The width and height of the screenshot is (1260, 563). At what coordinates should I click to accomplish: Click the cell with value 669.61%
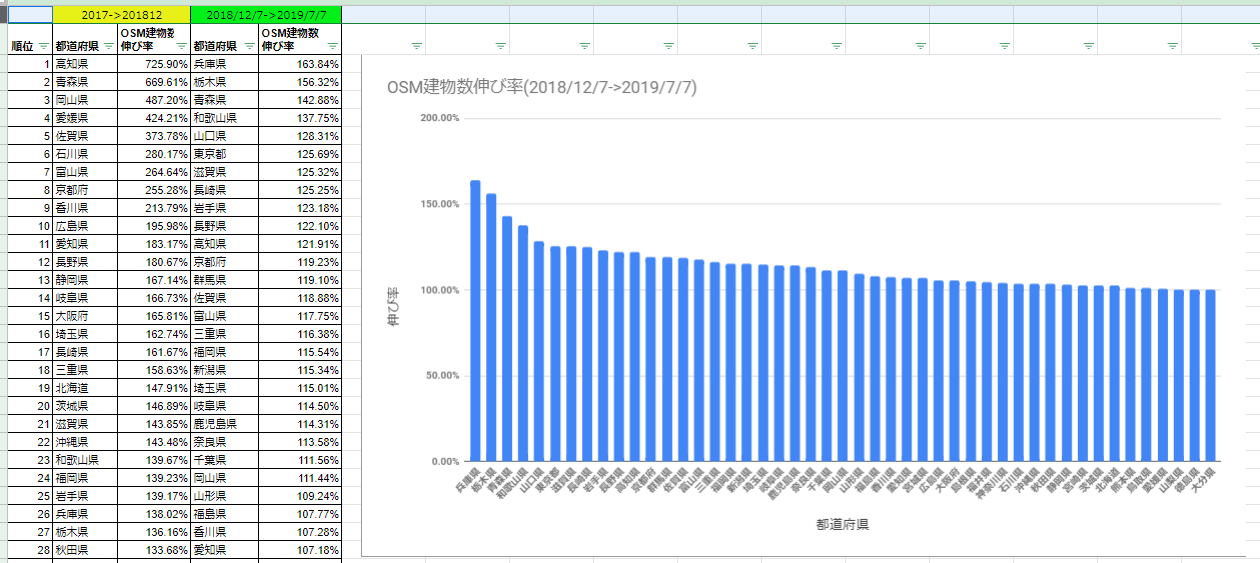point(154,82)
